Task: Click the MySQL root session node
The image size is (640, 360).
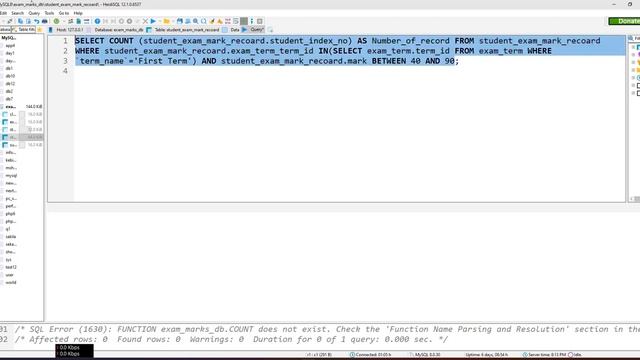Action: coord(9,38)
